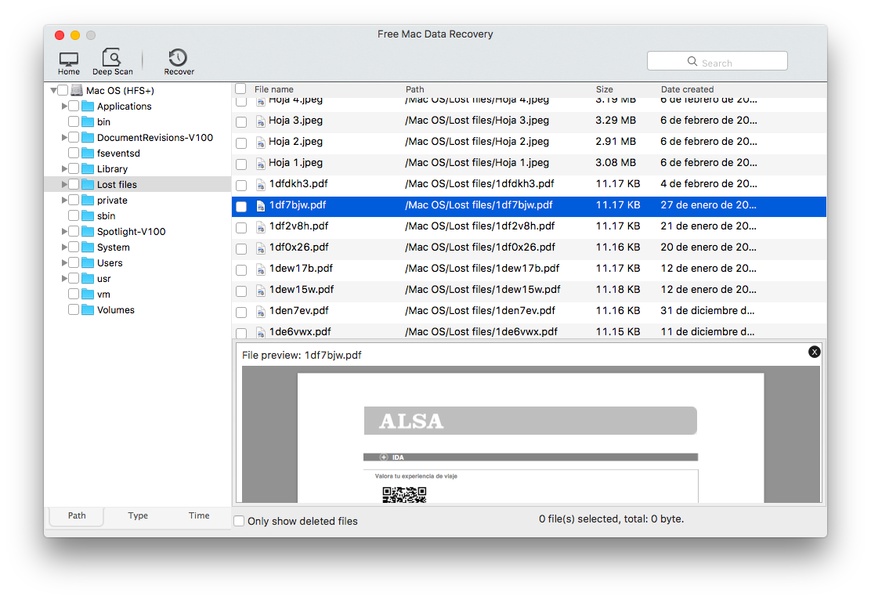Click the Home toolbar icon
This screenshot has height=600, width=871.
click(68, 61)
